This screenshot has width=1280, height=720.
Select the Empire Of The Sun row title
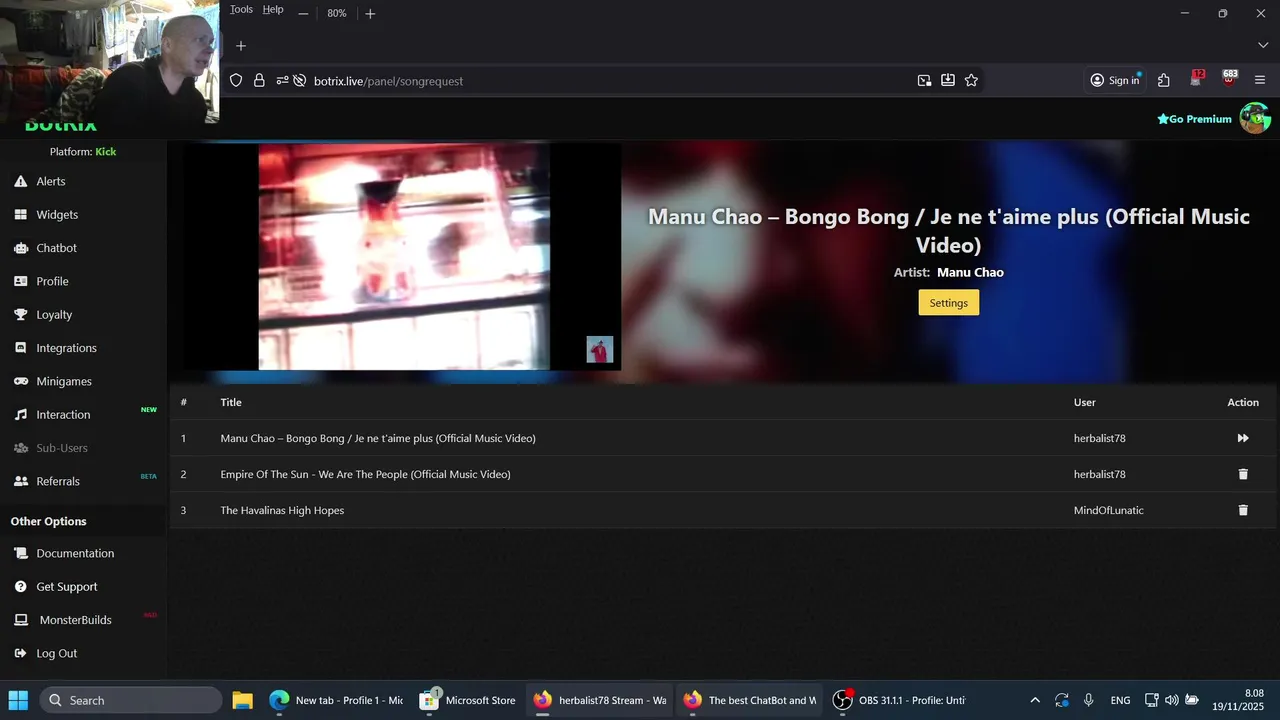click(365, 474)
